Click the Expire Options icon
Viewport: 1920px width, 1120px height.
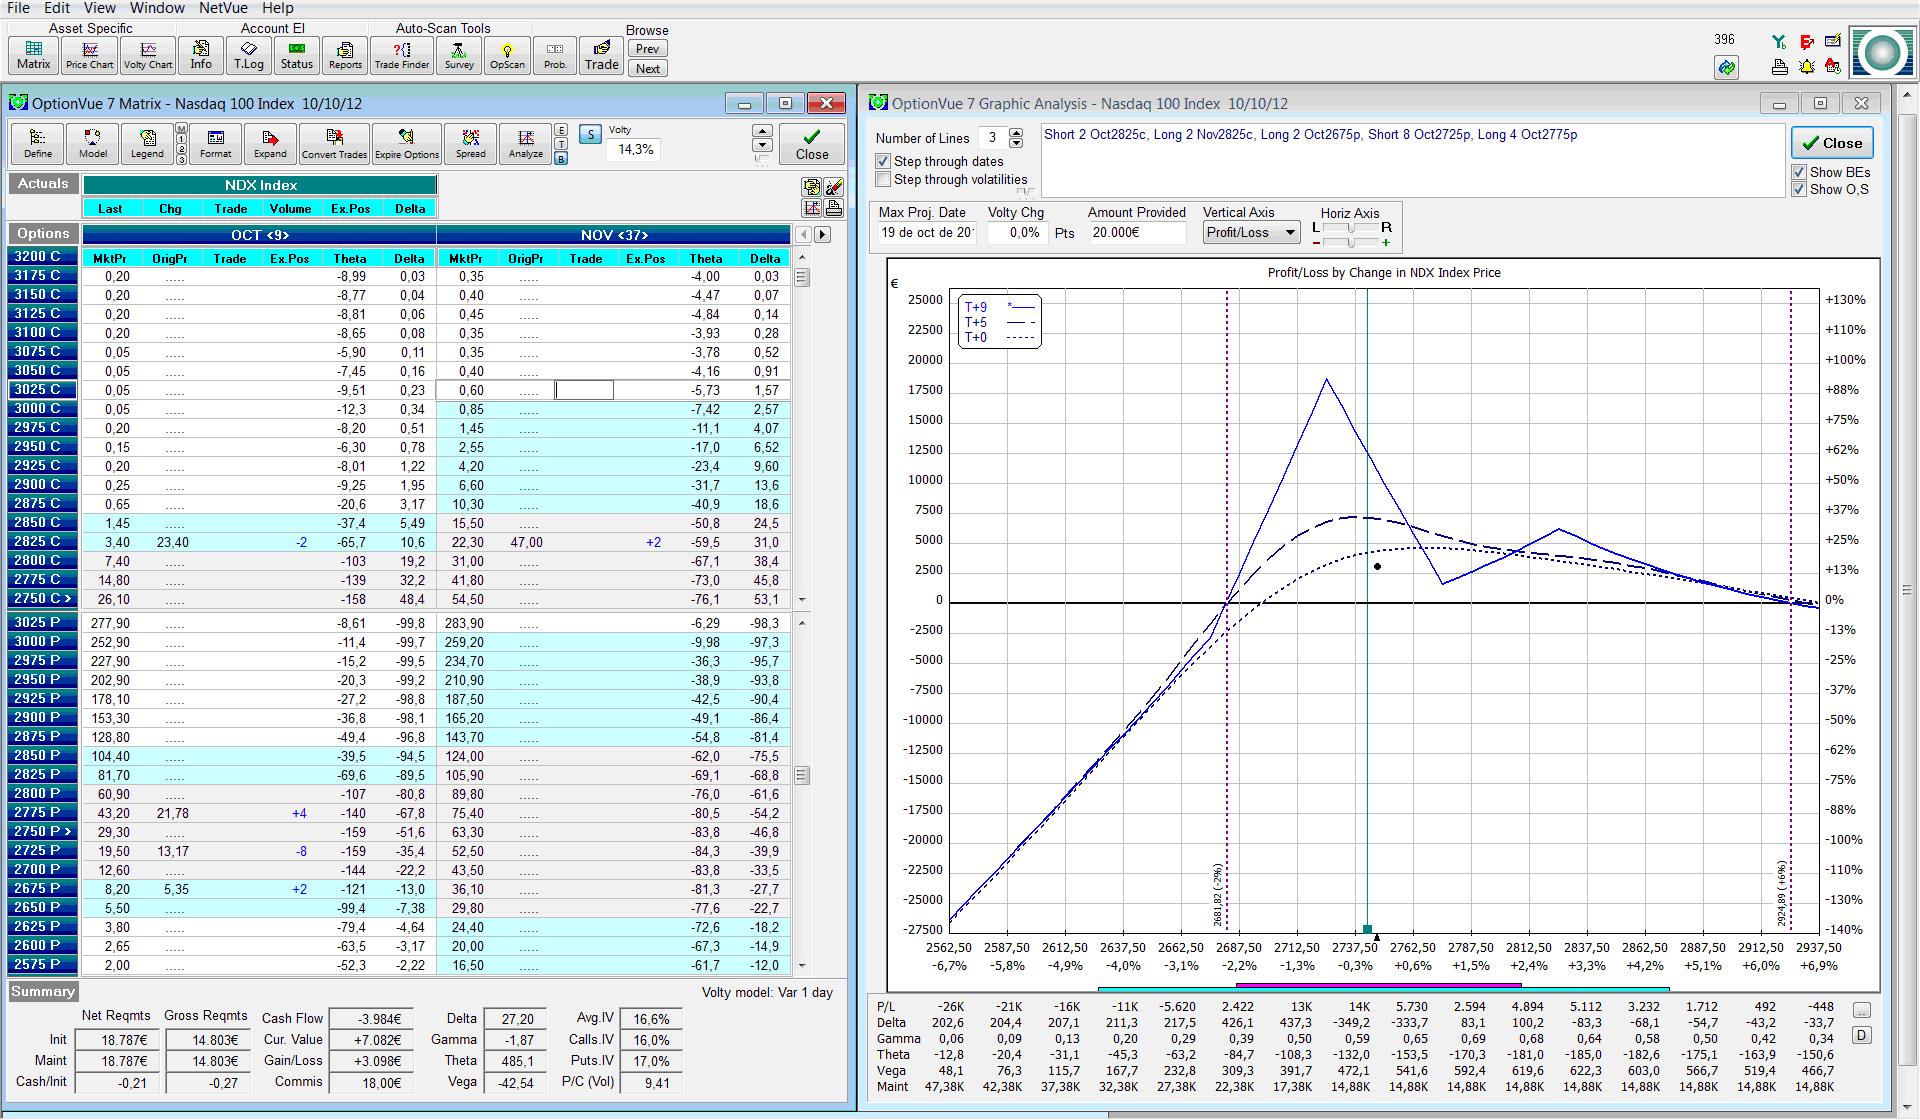coord(407,144)
